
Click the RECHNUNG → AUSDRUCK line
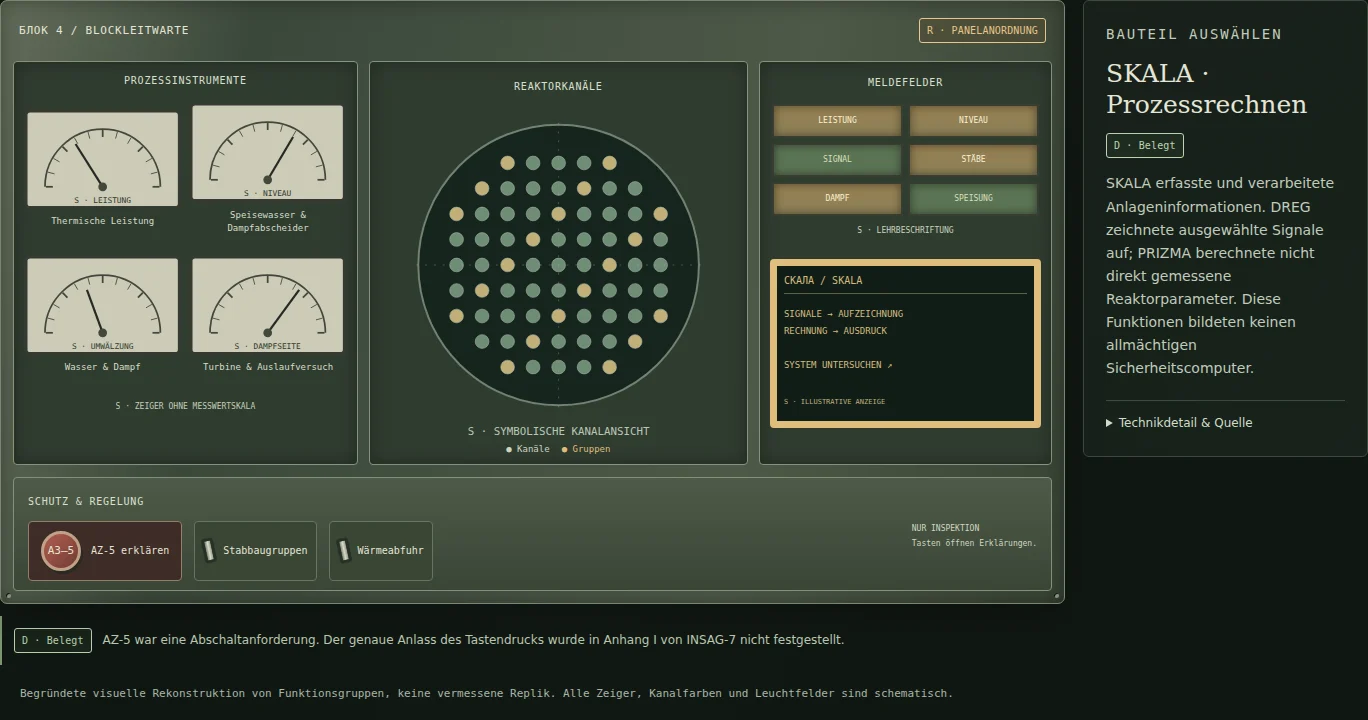click(835, 331)
